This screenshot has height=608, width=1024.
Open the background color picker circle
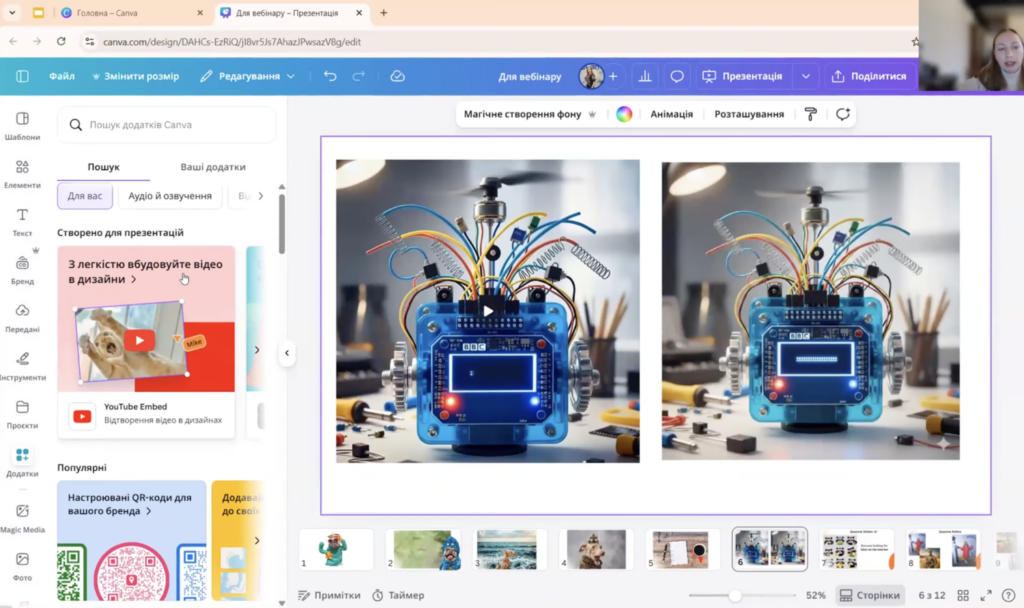click(624, 114)
